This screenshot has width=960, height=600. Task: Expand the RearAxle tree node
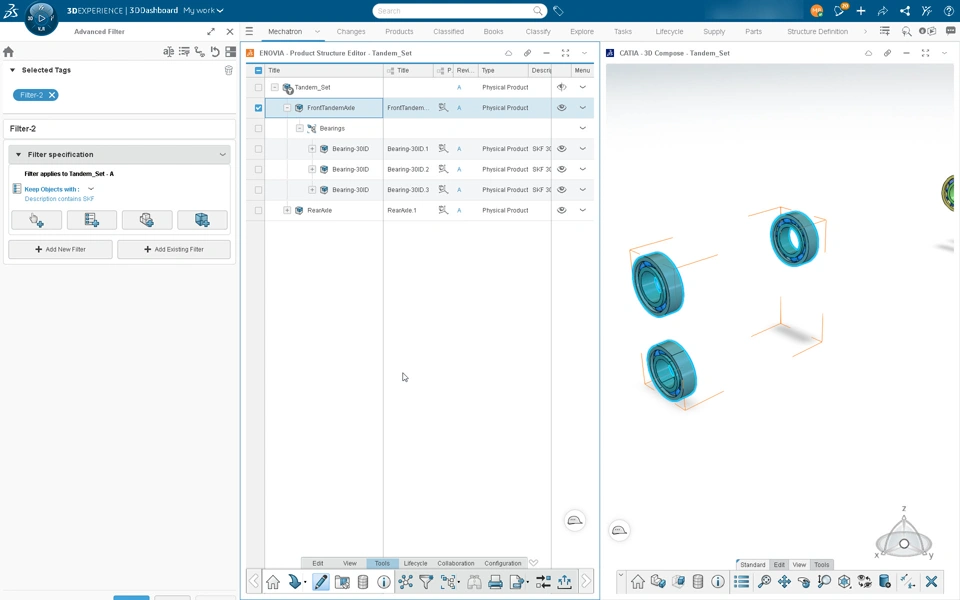click(x=287, y=210)
